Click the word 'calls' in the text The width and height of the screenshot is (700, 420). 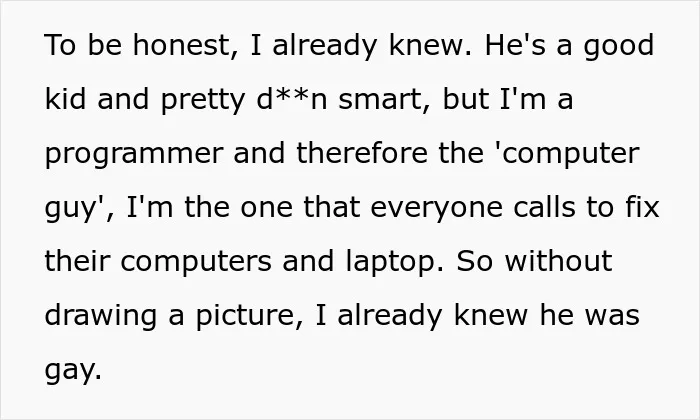tap(545, 206)
